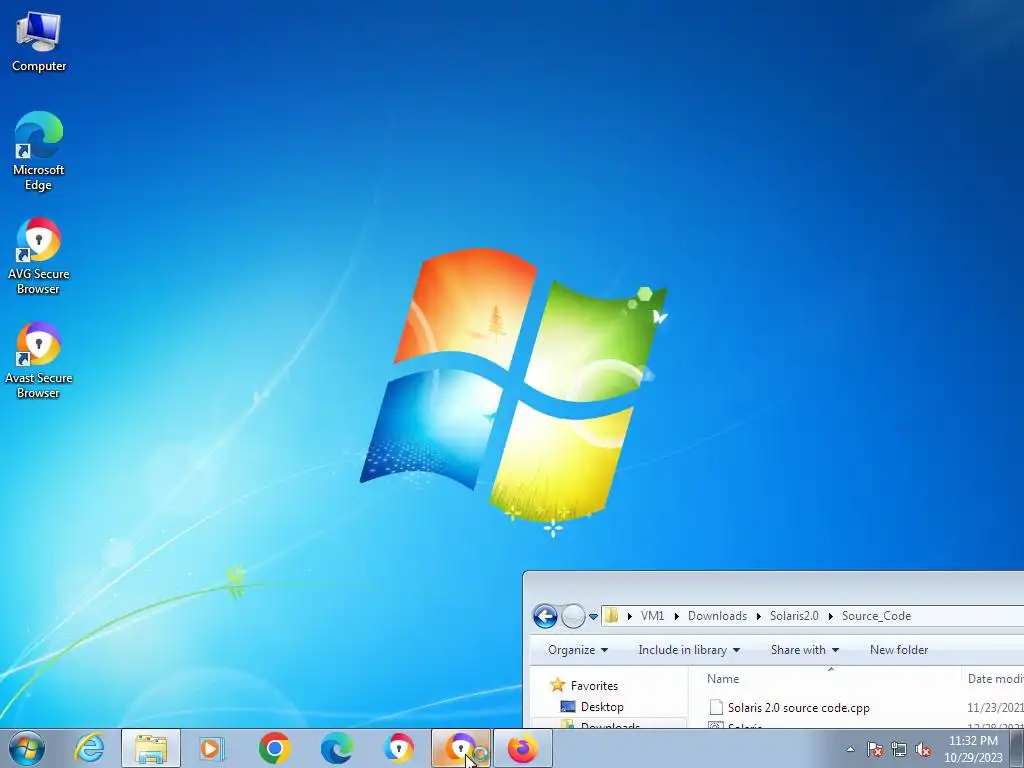Navigate to Solaris2.0 in the address bar

[794, 616]
